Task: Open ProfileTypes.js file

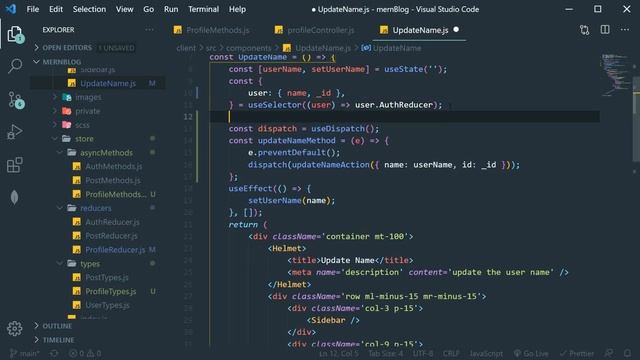Action: click(111, 291)
